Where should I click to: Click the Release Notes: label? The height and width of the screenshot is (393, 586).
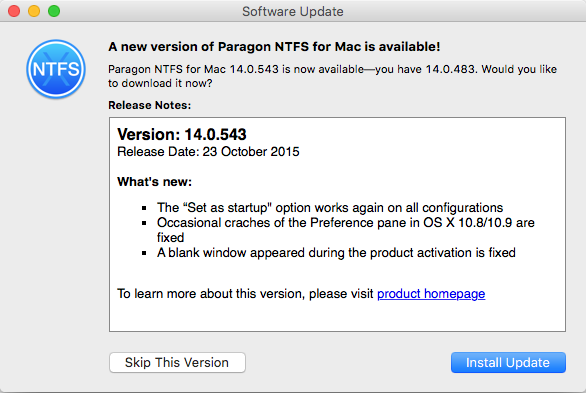pos(149,105)
